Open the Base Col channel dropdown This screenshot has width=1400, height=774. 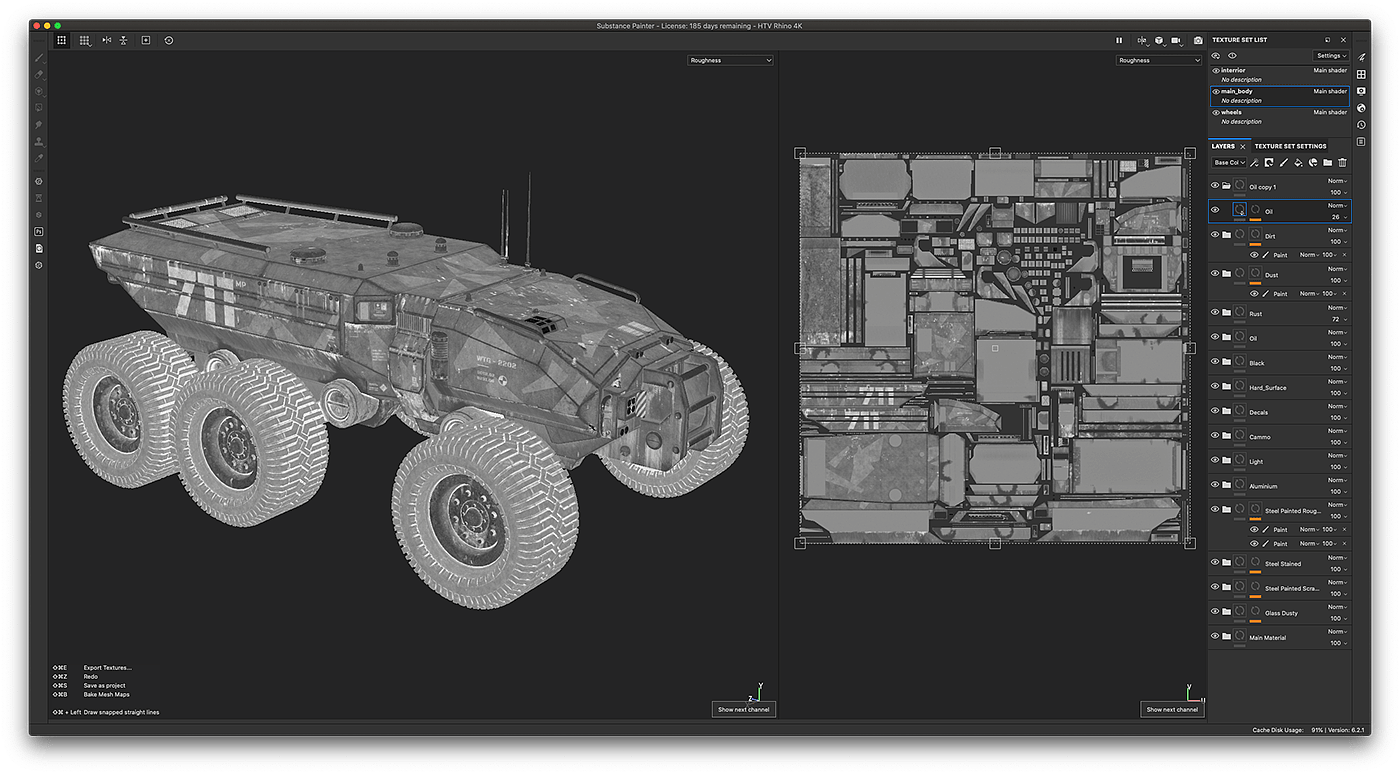(x=1227, y=162)
